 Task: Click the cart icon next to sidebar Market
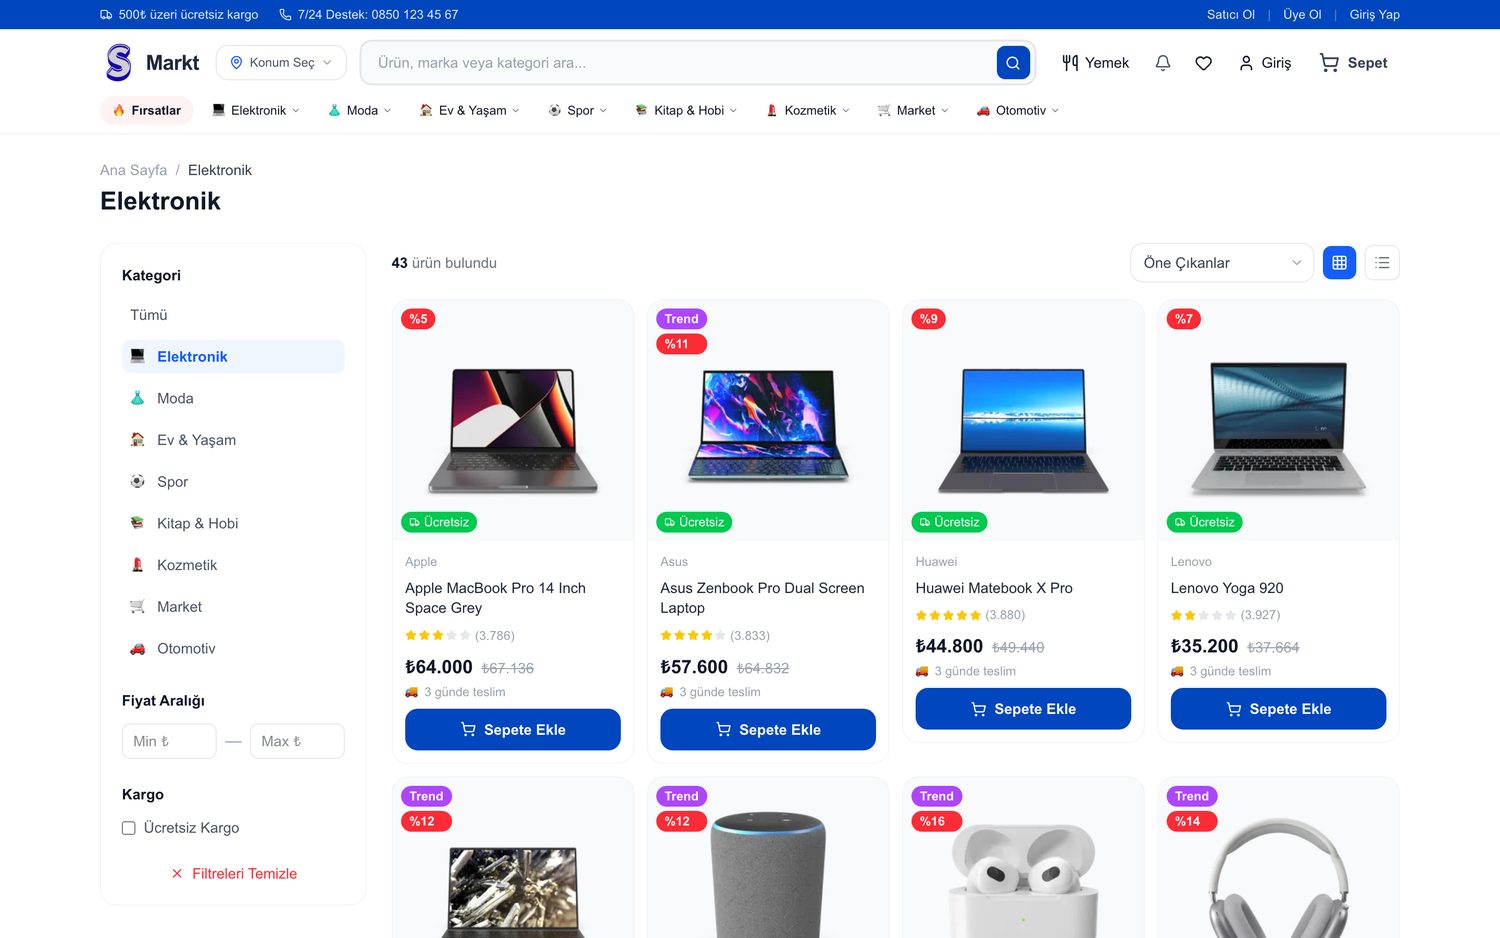tap(138, 606)
